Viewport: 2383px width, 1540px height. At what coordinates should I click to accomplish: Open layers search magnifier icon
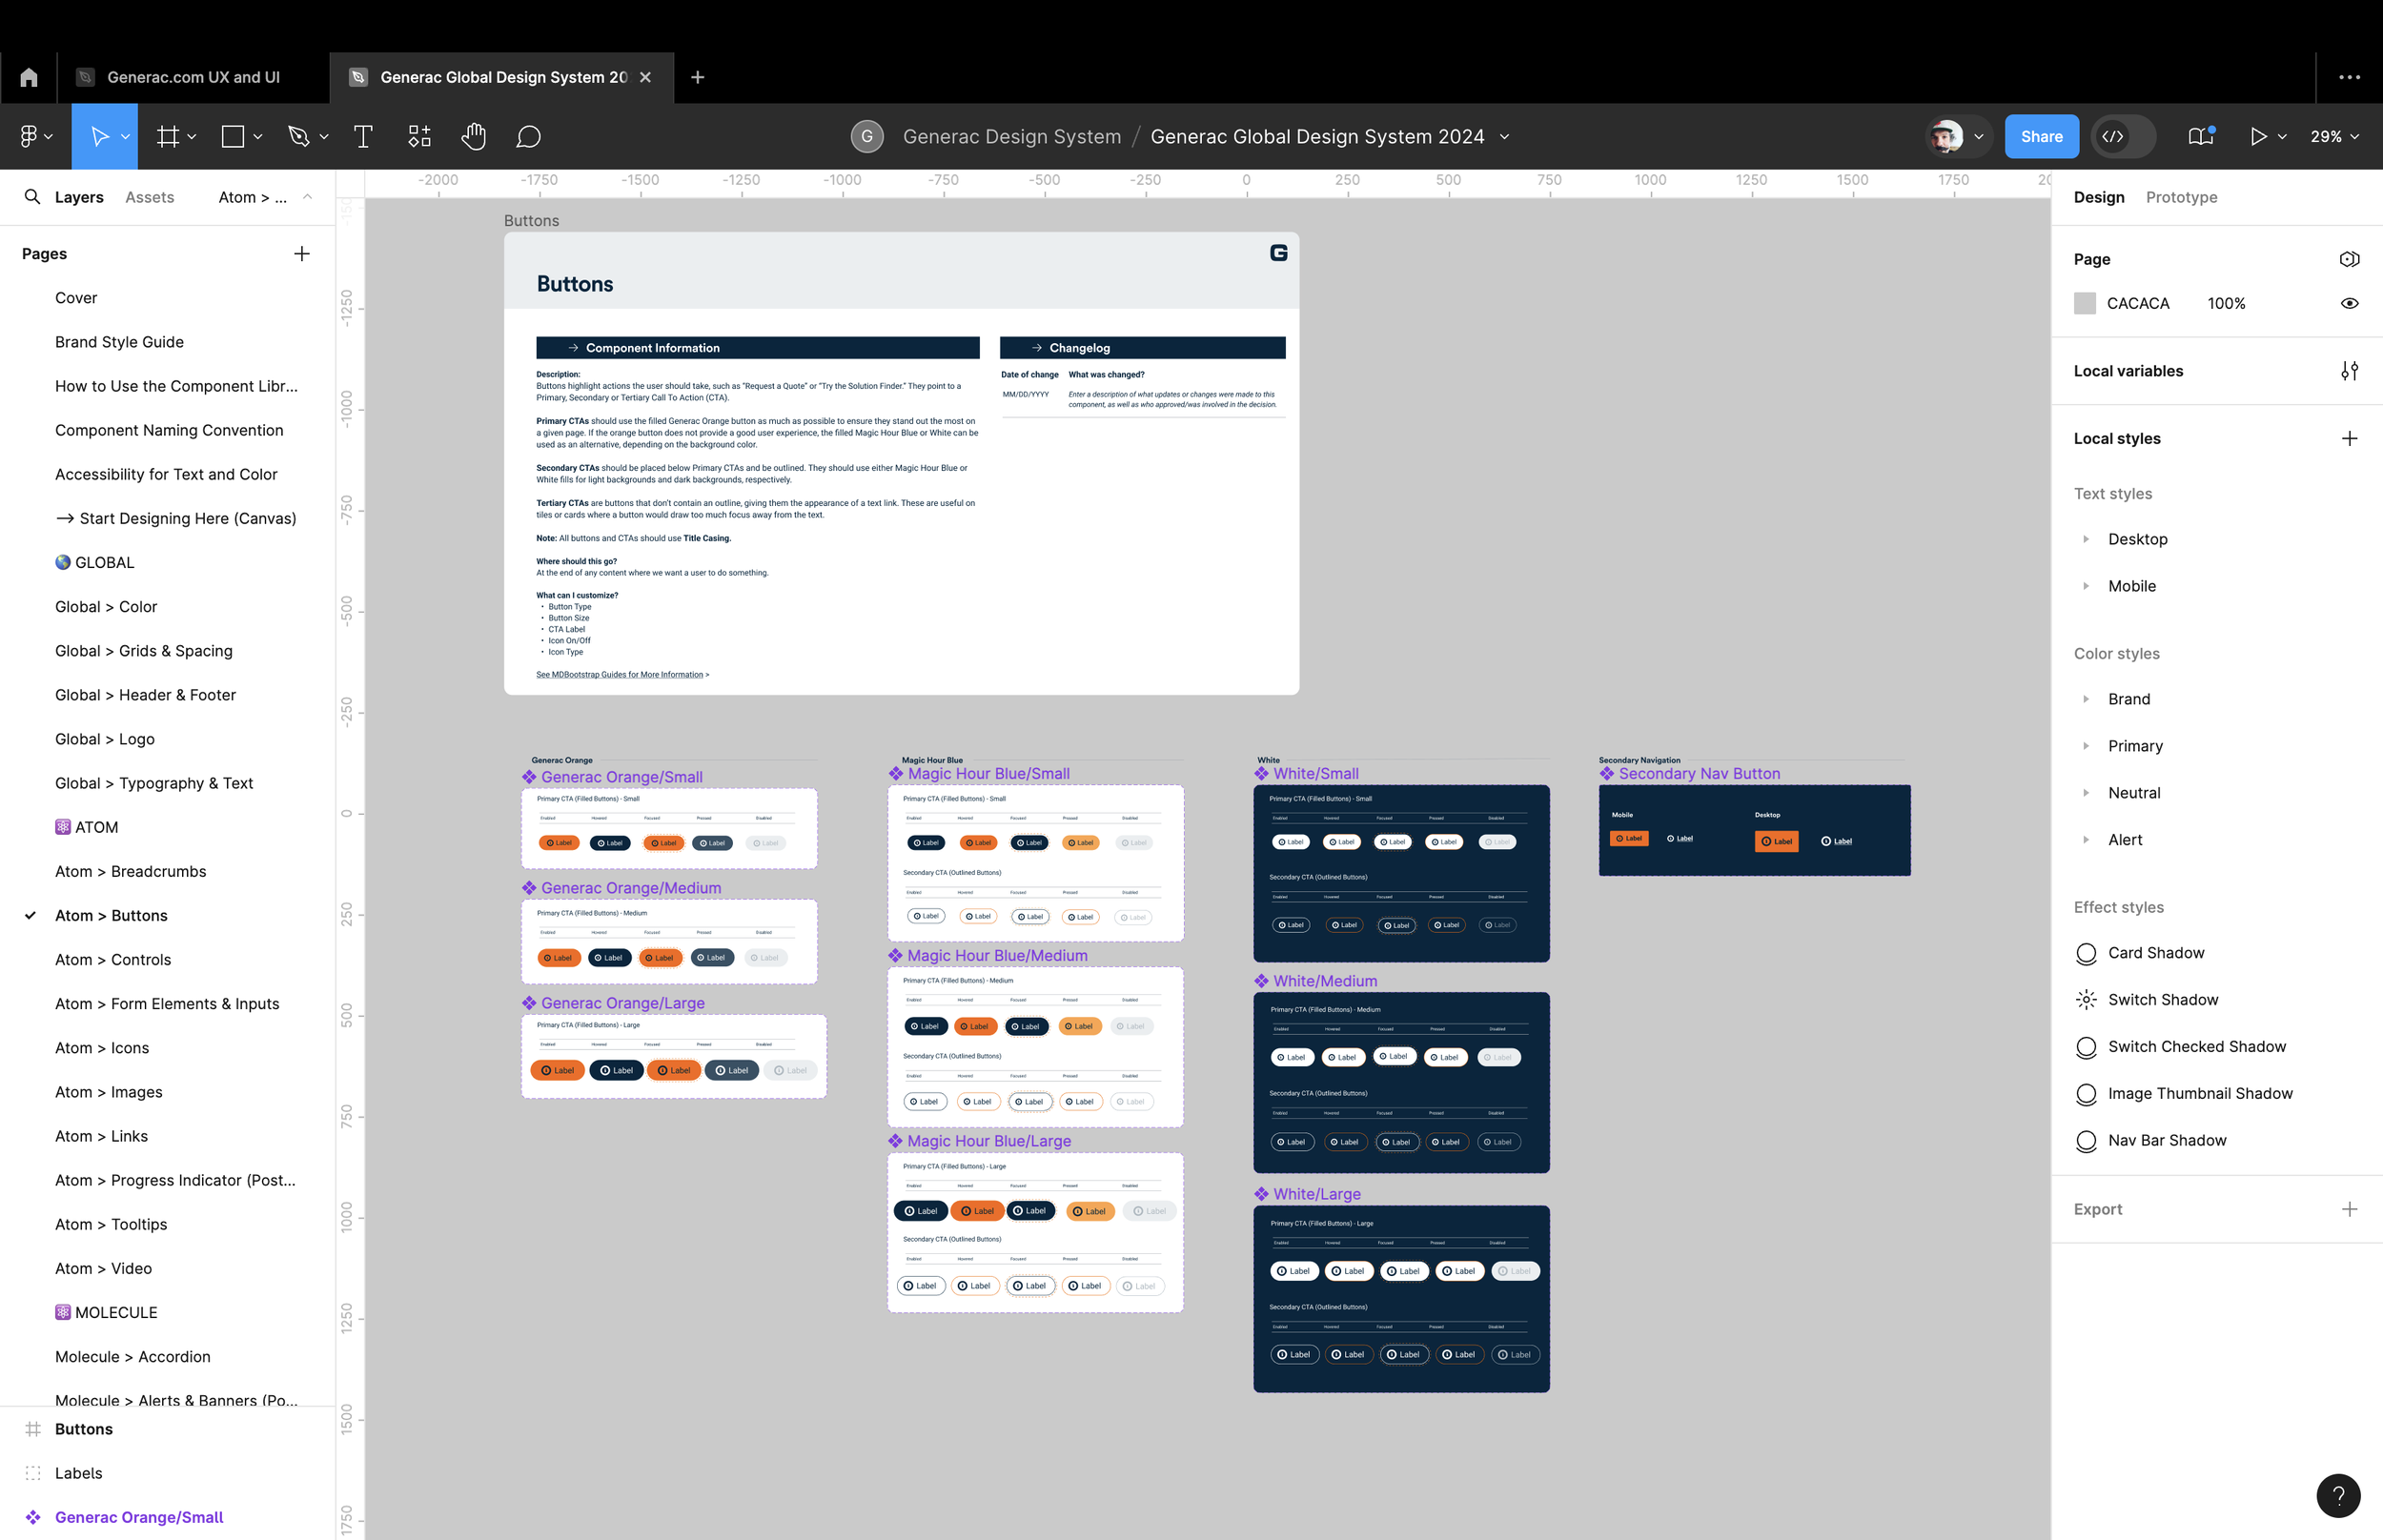point(32,197)
